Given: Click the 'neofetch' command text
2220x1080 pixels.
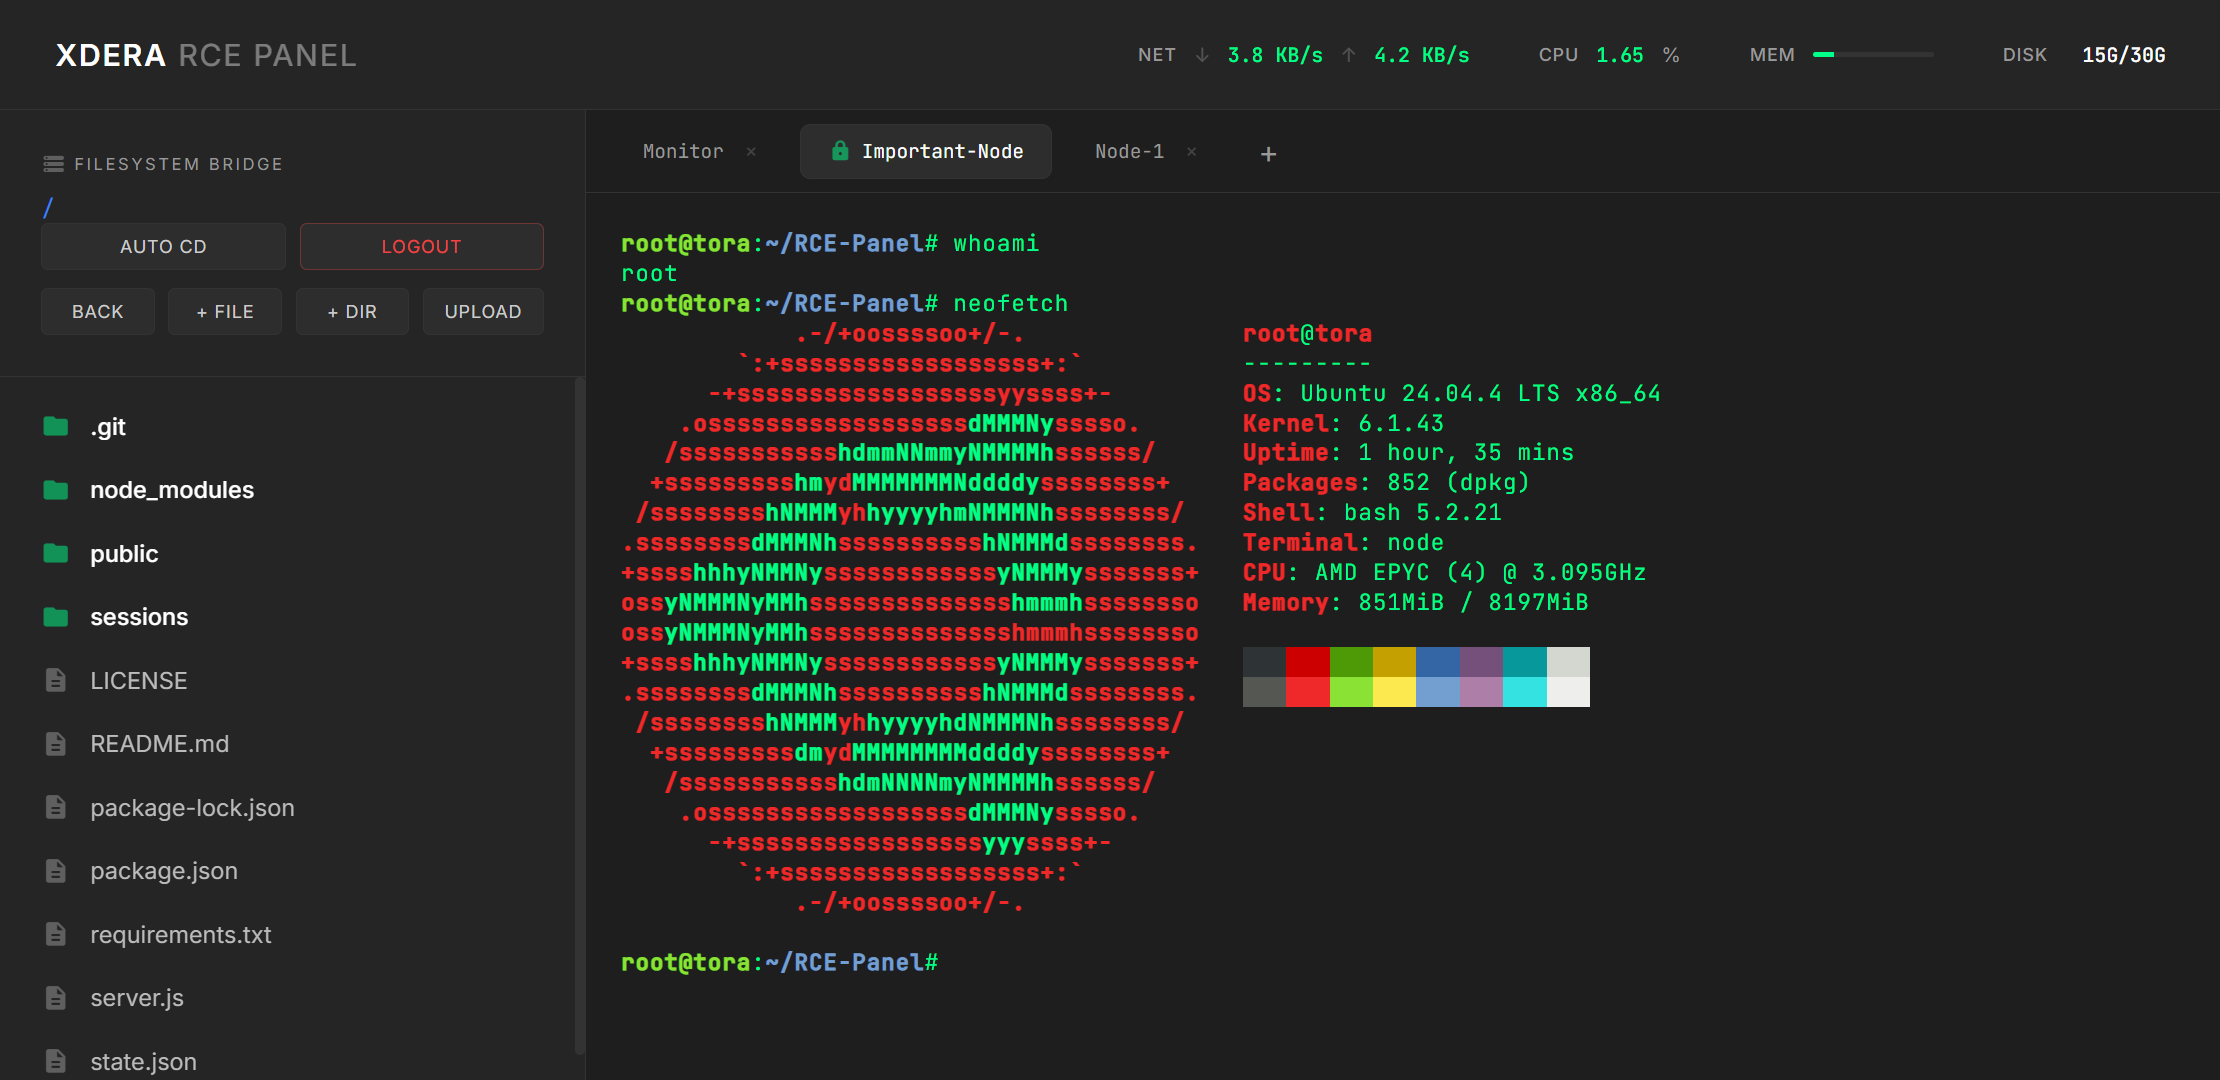Looking at the screenshot, I should pos(1010,304).
